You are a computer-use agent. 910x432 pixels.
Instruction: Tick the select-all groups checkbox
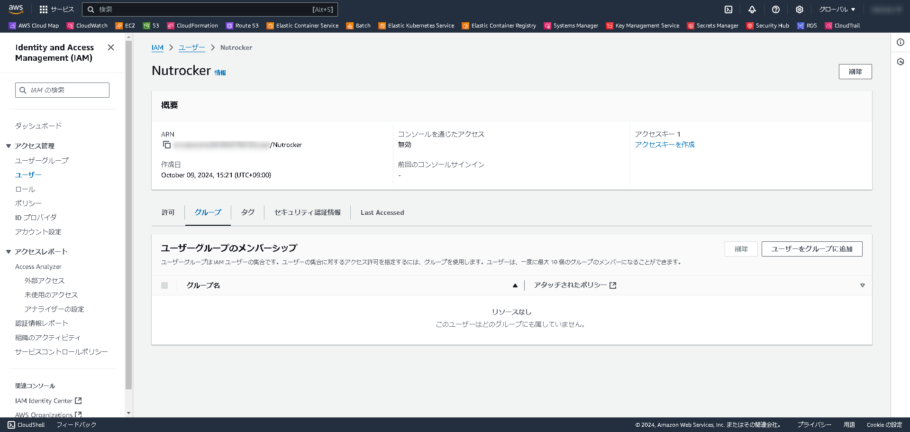pos(165,285)
